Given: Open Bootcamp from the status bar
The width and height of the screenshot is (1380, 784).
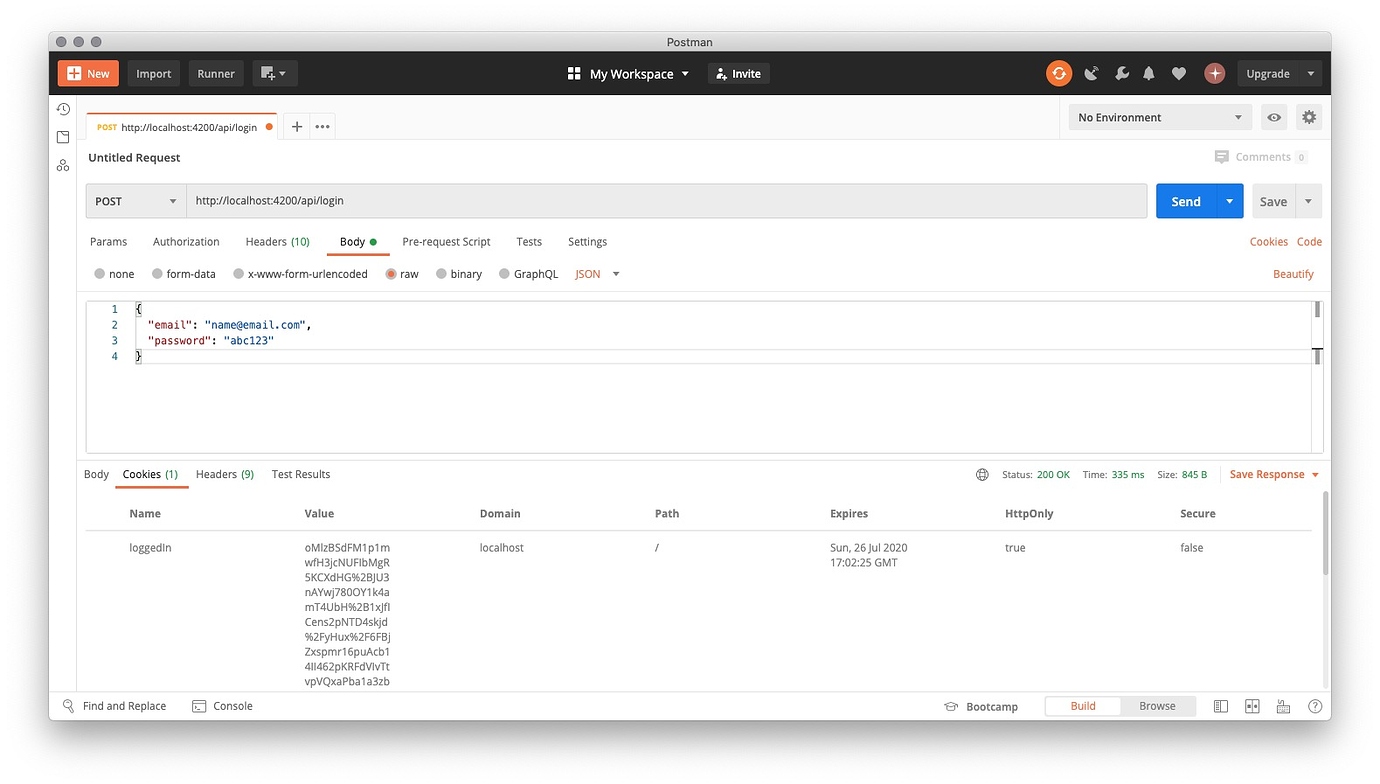Looking at the screenshot, I should tap(981, 706).
